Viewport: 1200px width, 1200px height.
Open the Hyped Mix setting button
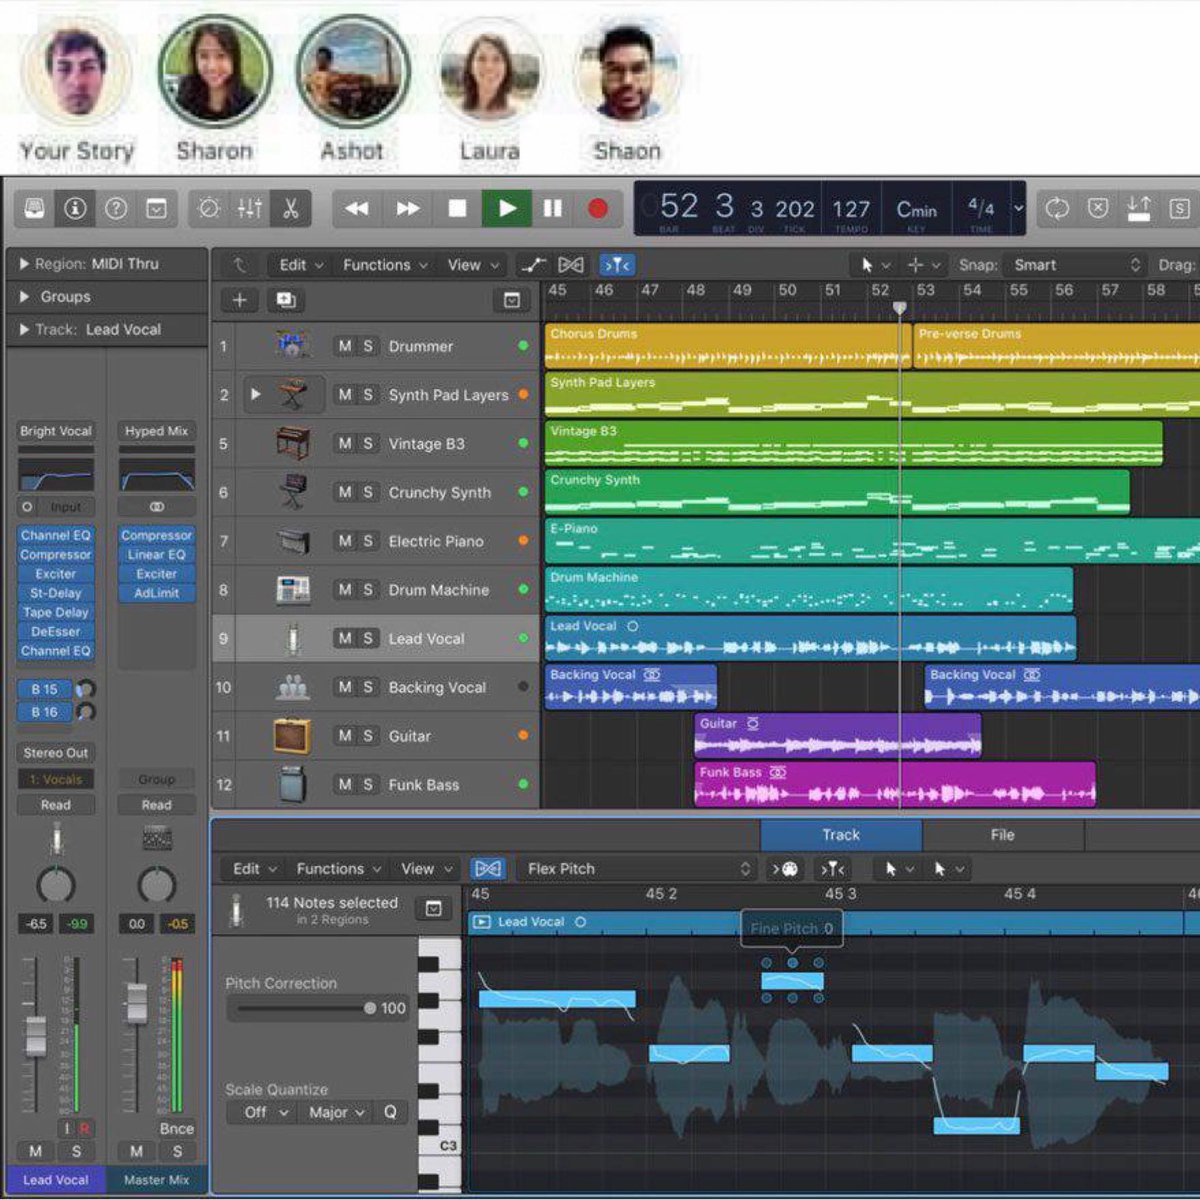pyautogui.click(x=157, y=431)
